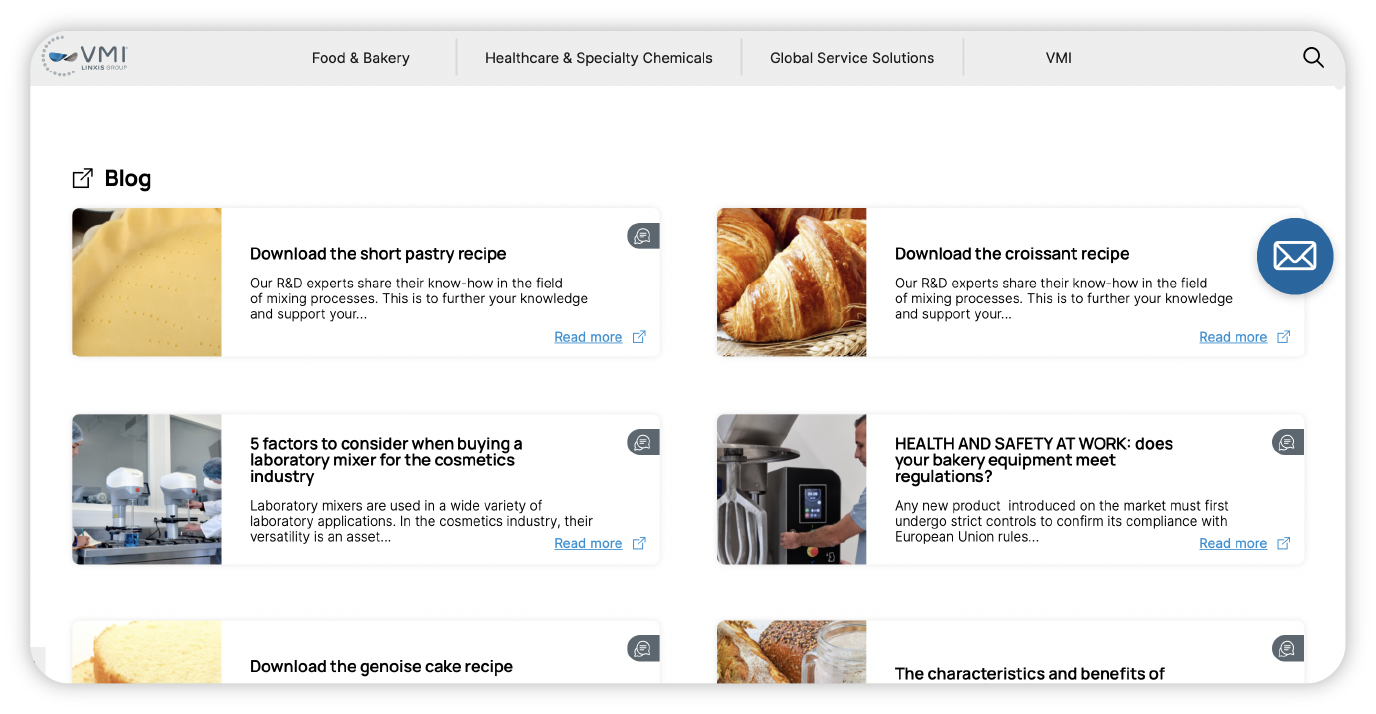Click the blue envelope contact button
Viewport: 1376px width, 714px height.
(1294, 256)
